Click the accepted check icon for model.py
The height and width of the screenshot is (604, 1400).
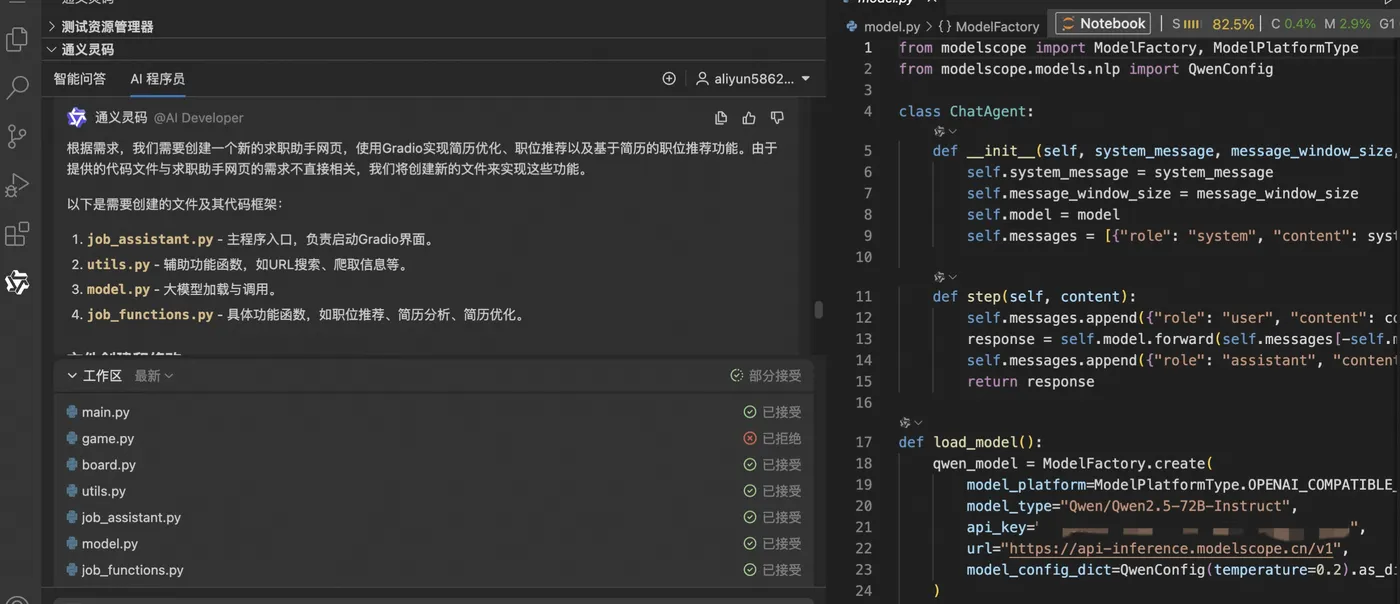click(x=750, y=544)
